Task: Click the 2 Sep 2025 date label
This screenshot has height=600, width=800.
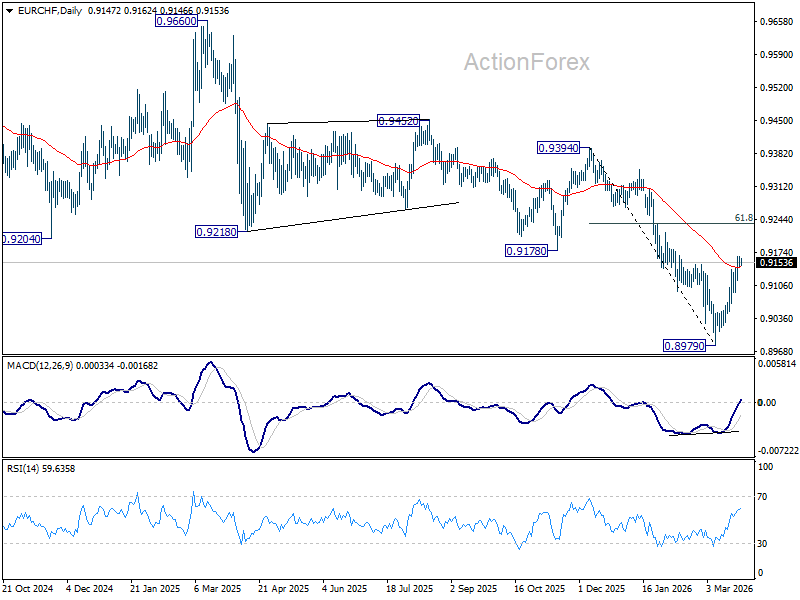Action: tap(473, 588)
